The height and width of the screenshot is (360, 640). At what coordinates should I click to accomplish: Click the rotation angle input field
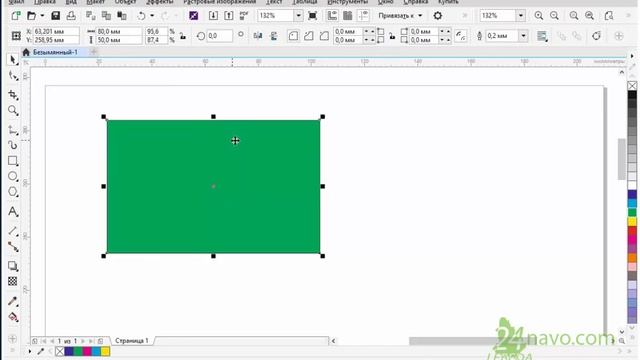click(220, 36)
